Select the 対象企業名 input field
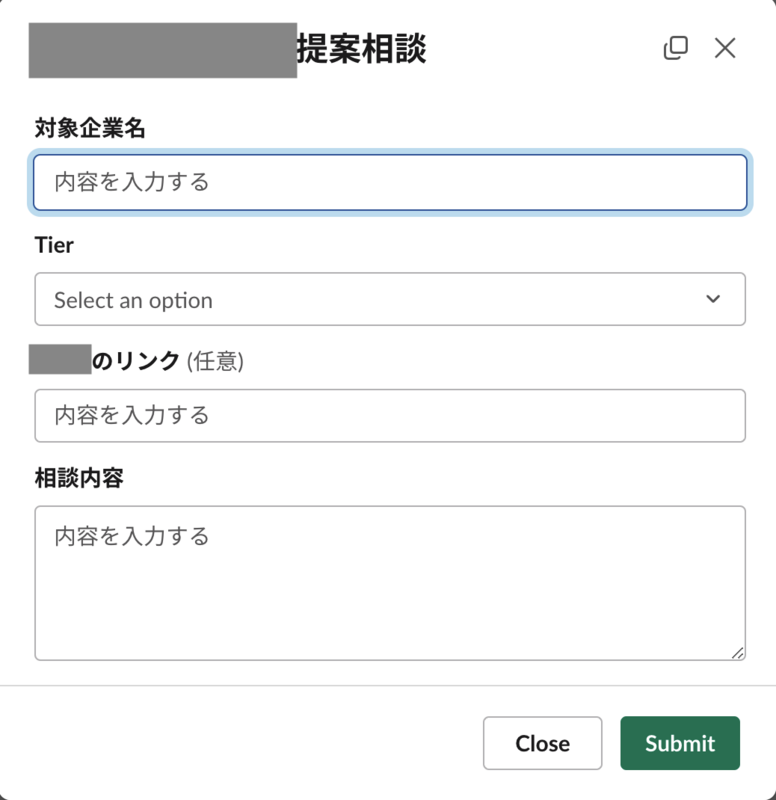 pos(390,182)
